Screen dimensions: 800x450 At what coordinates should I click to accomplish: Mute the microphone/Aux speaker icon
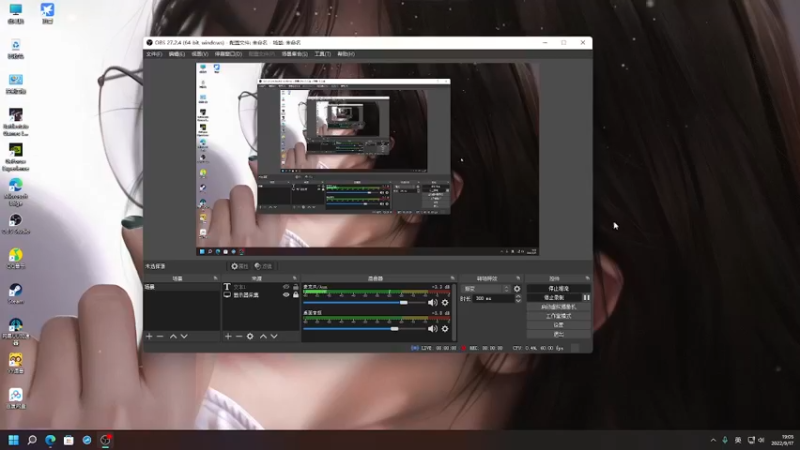coord(433,303)
